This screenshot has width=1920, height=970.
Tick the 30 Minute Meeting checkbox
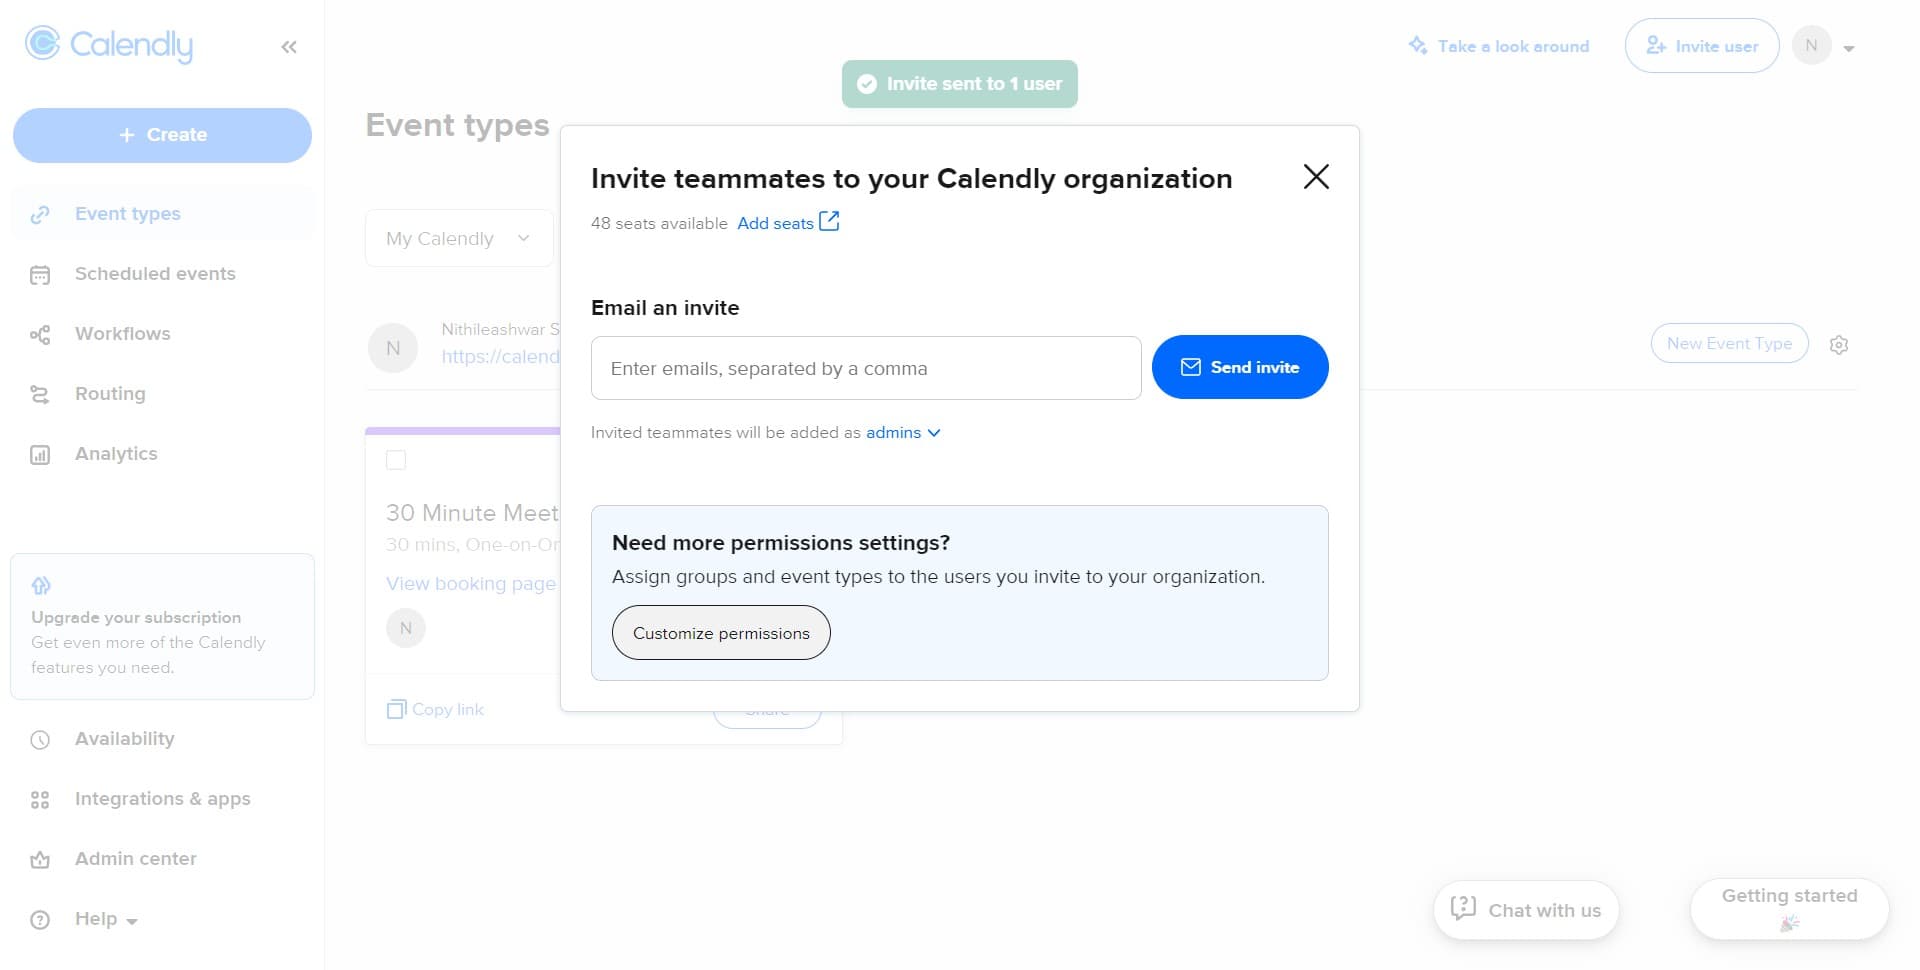tap(396, 460)
